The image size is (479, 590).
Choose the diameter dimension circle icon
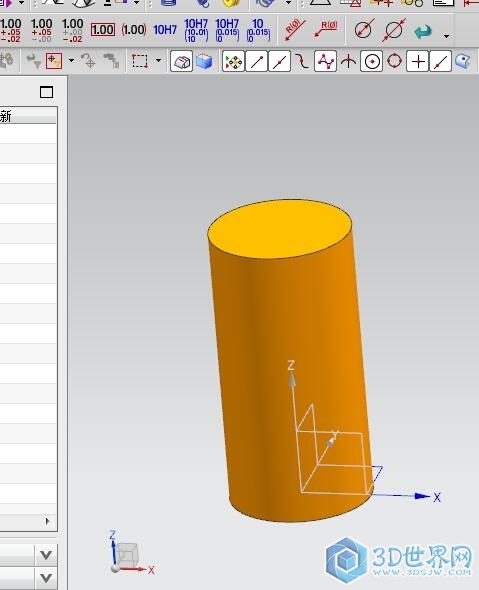[x=364, y=29]
